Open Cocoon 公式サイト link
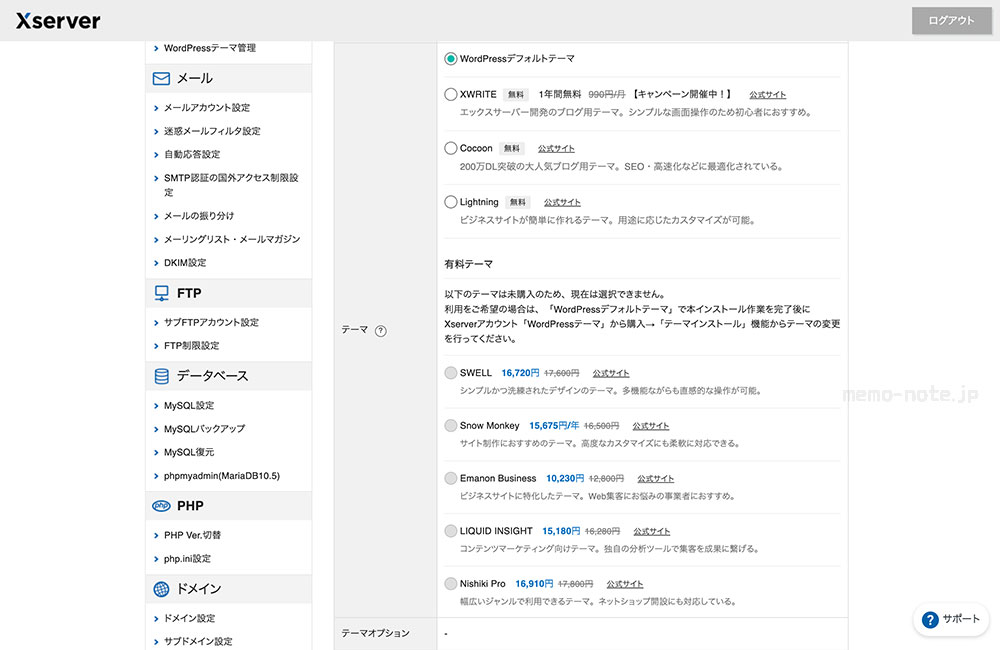 [x=555, y=149]
